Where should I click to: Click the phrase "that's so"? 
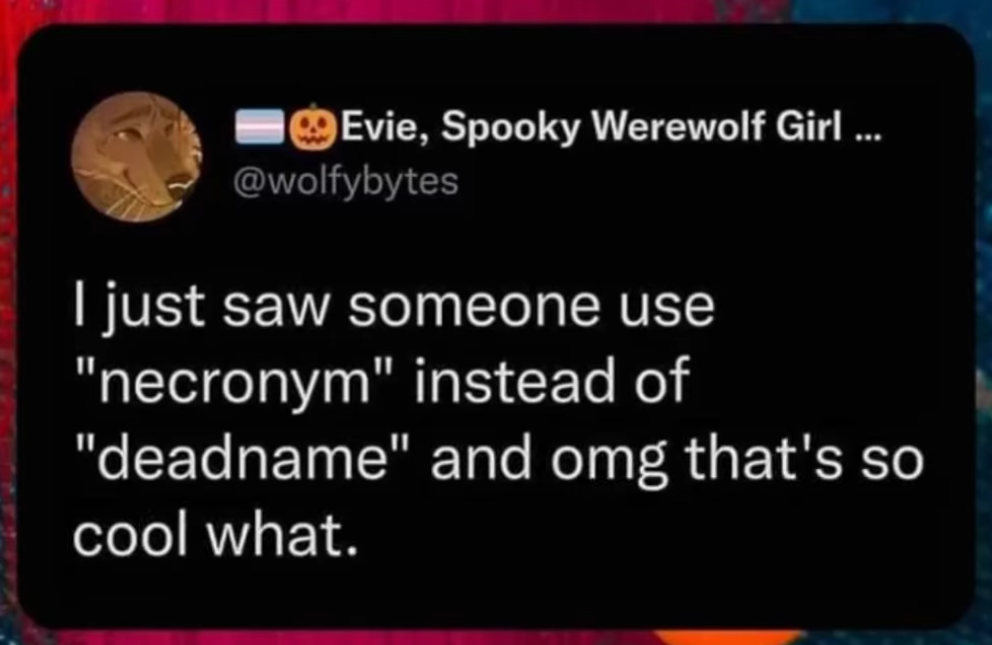[x=805, y=458]
